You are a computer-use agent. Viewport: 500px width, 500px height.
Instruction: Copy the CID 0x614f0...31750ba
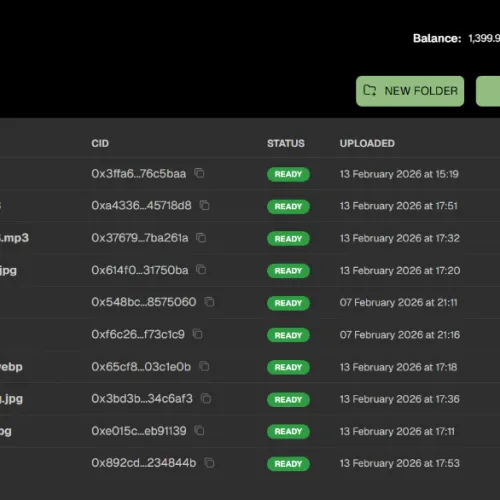201,270
